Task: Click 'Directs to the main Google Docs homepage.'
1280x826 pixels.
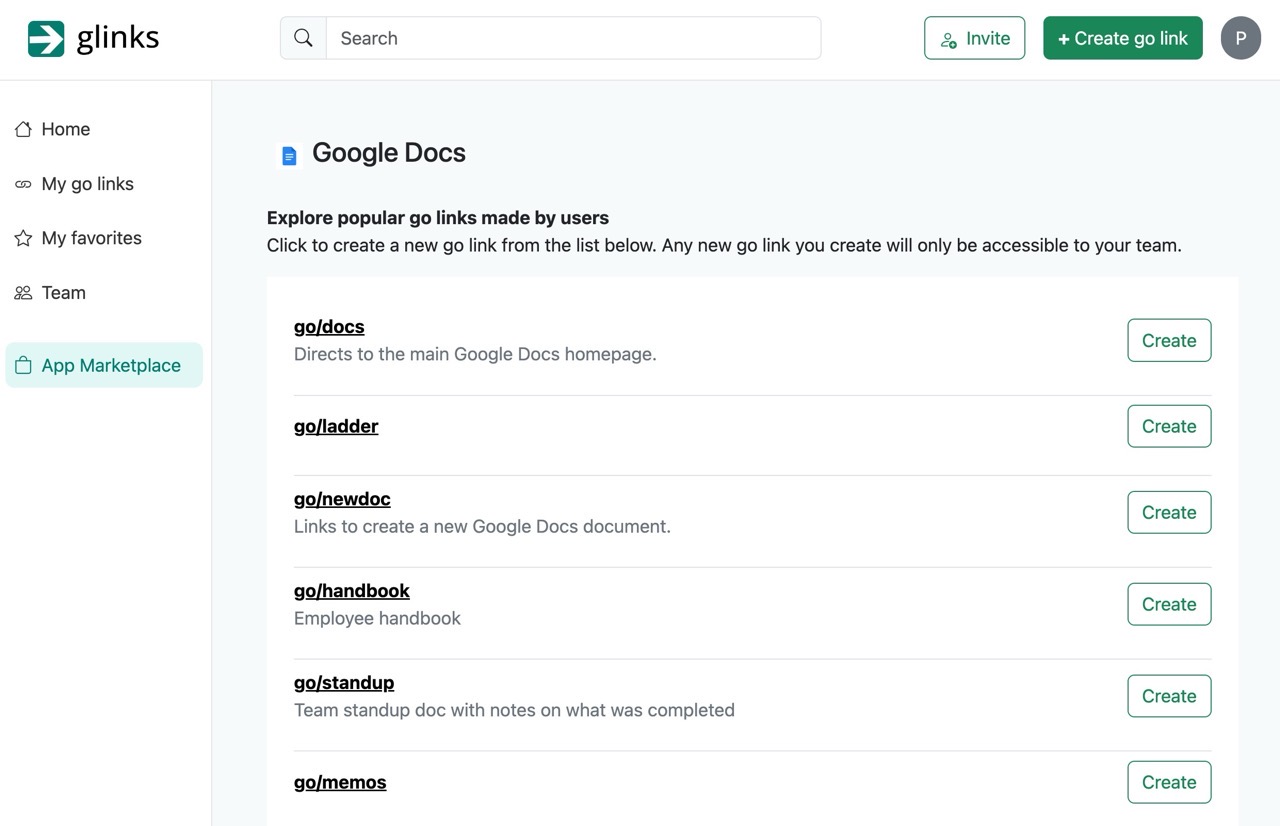Action: 475,354
